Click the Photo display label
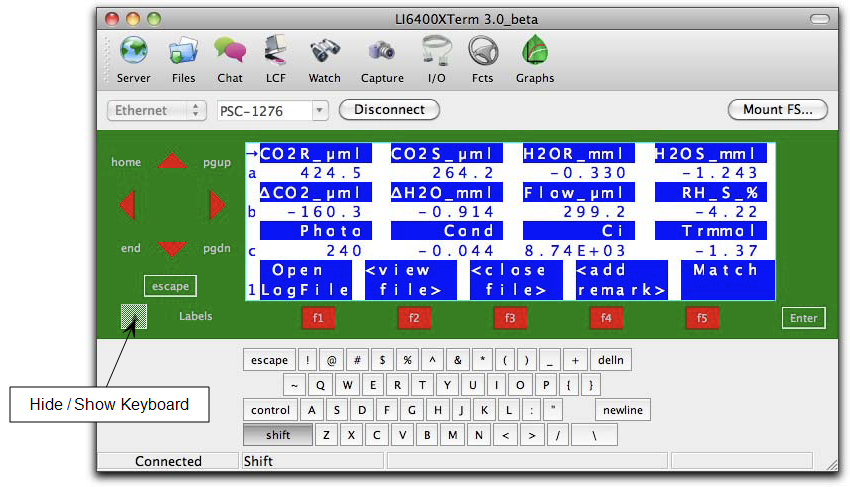Viewport: 850px width, 487px height. 316,230
